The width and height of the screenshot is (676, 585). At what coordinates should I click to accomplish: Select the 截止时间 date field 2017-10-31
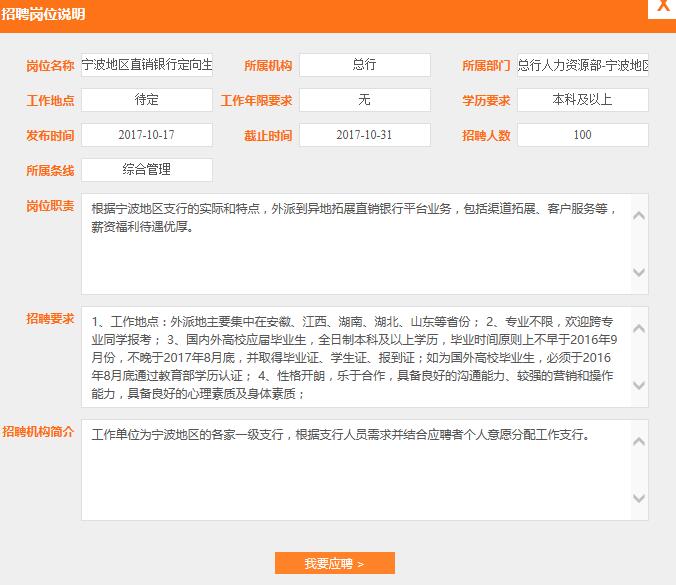point(364,135)
